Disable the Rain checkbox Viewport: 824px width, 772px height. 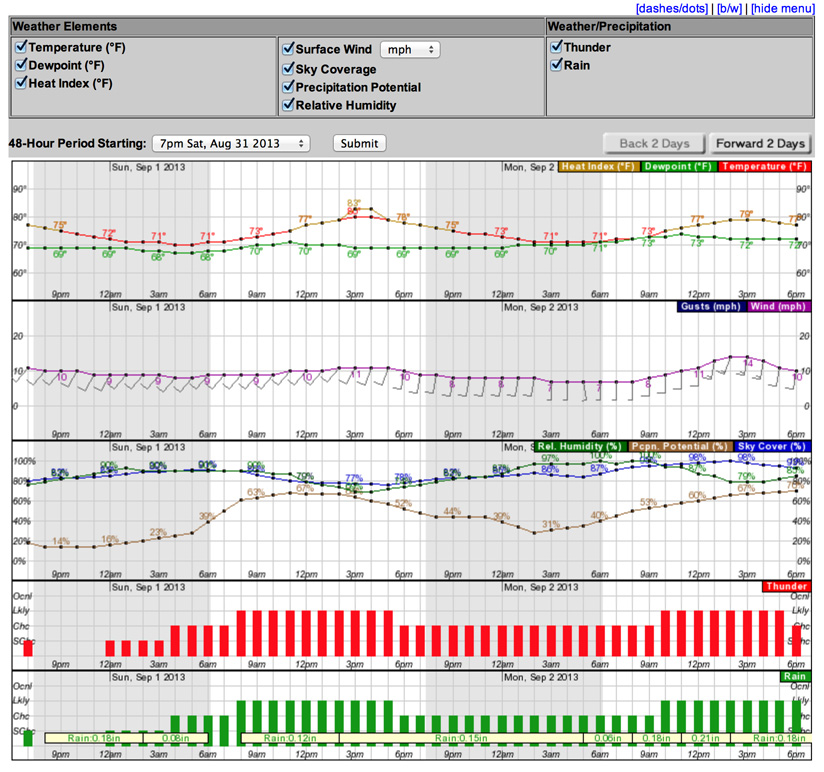coord(556,65)
